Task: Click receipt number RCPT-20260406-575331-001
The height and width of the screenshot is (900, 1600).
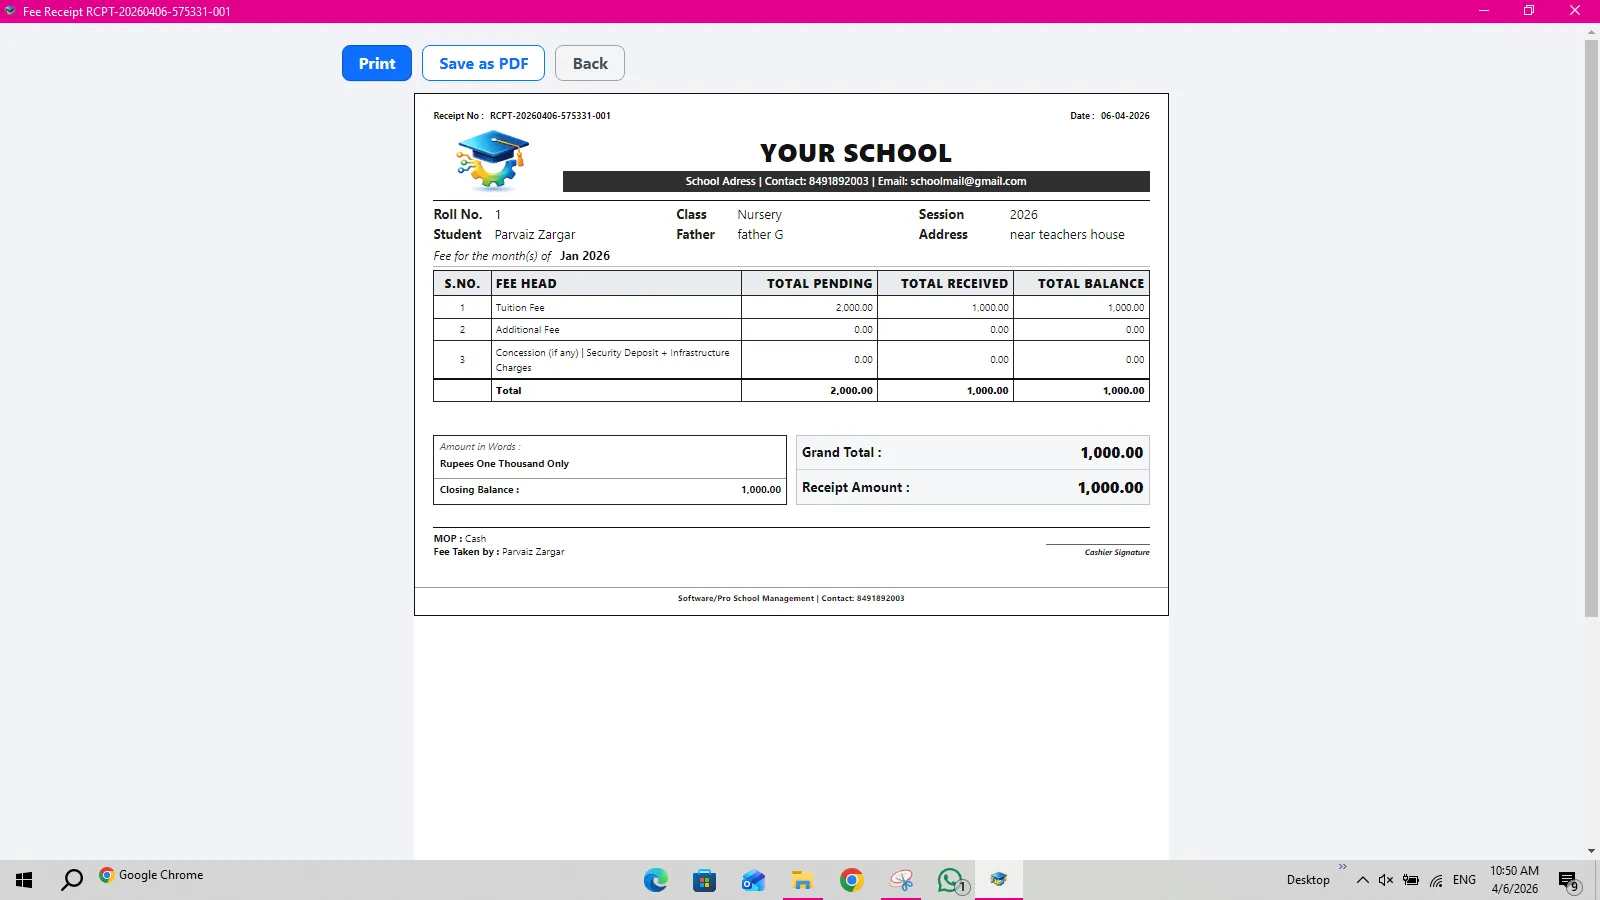Action: (550, 116)
